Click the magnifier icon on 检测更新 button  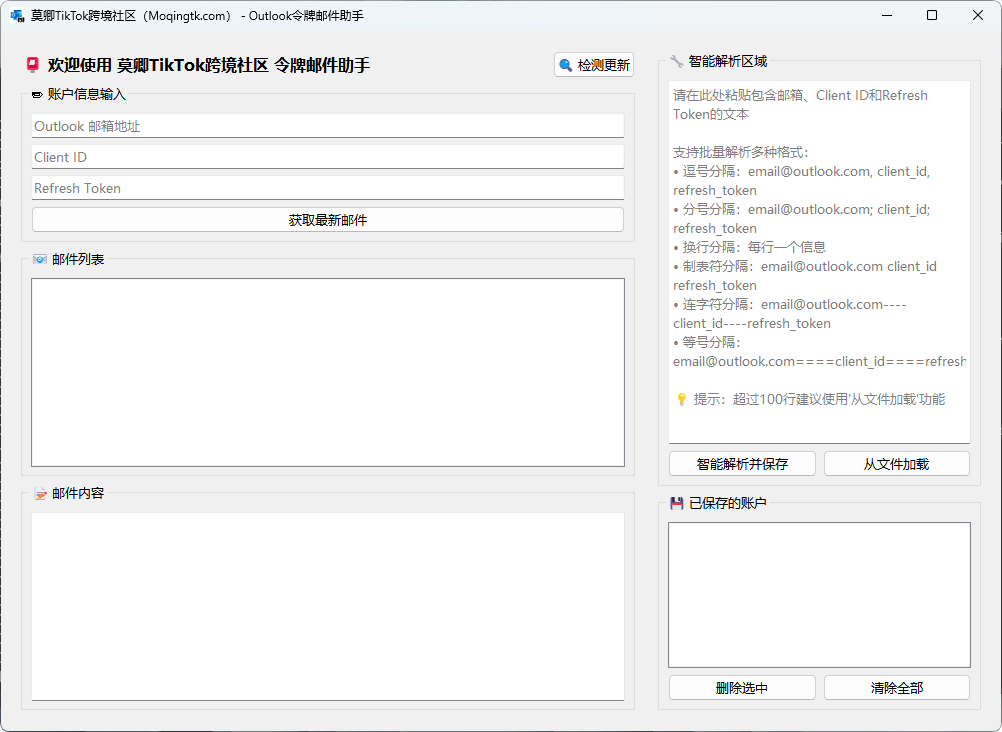[x=566, y=65]
